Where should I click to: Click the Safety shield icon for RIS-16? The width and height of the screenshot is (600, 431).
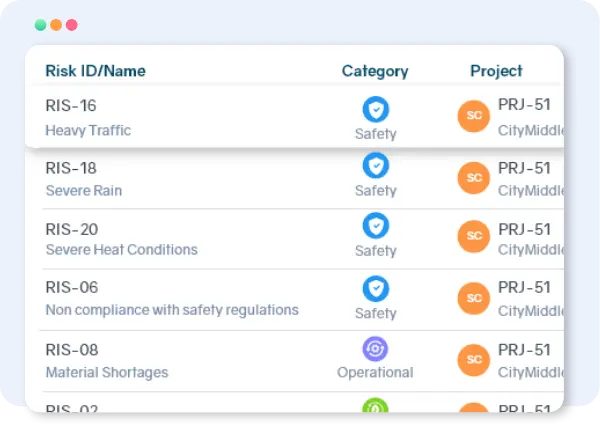click(x=375, y=110)
